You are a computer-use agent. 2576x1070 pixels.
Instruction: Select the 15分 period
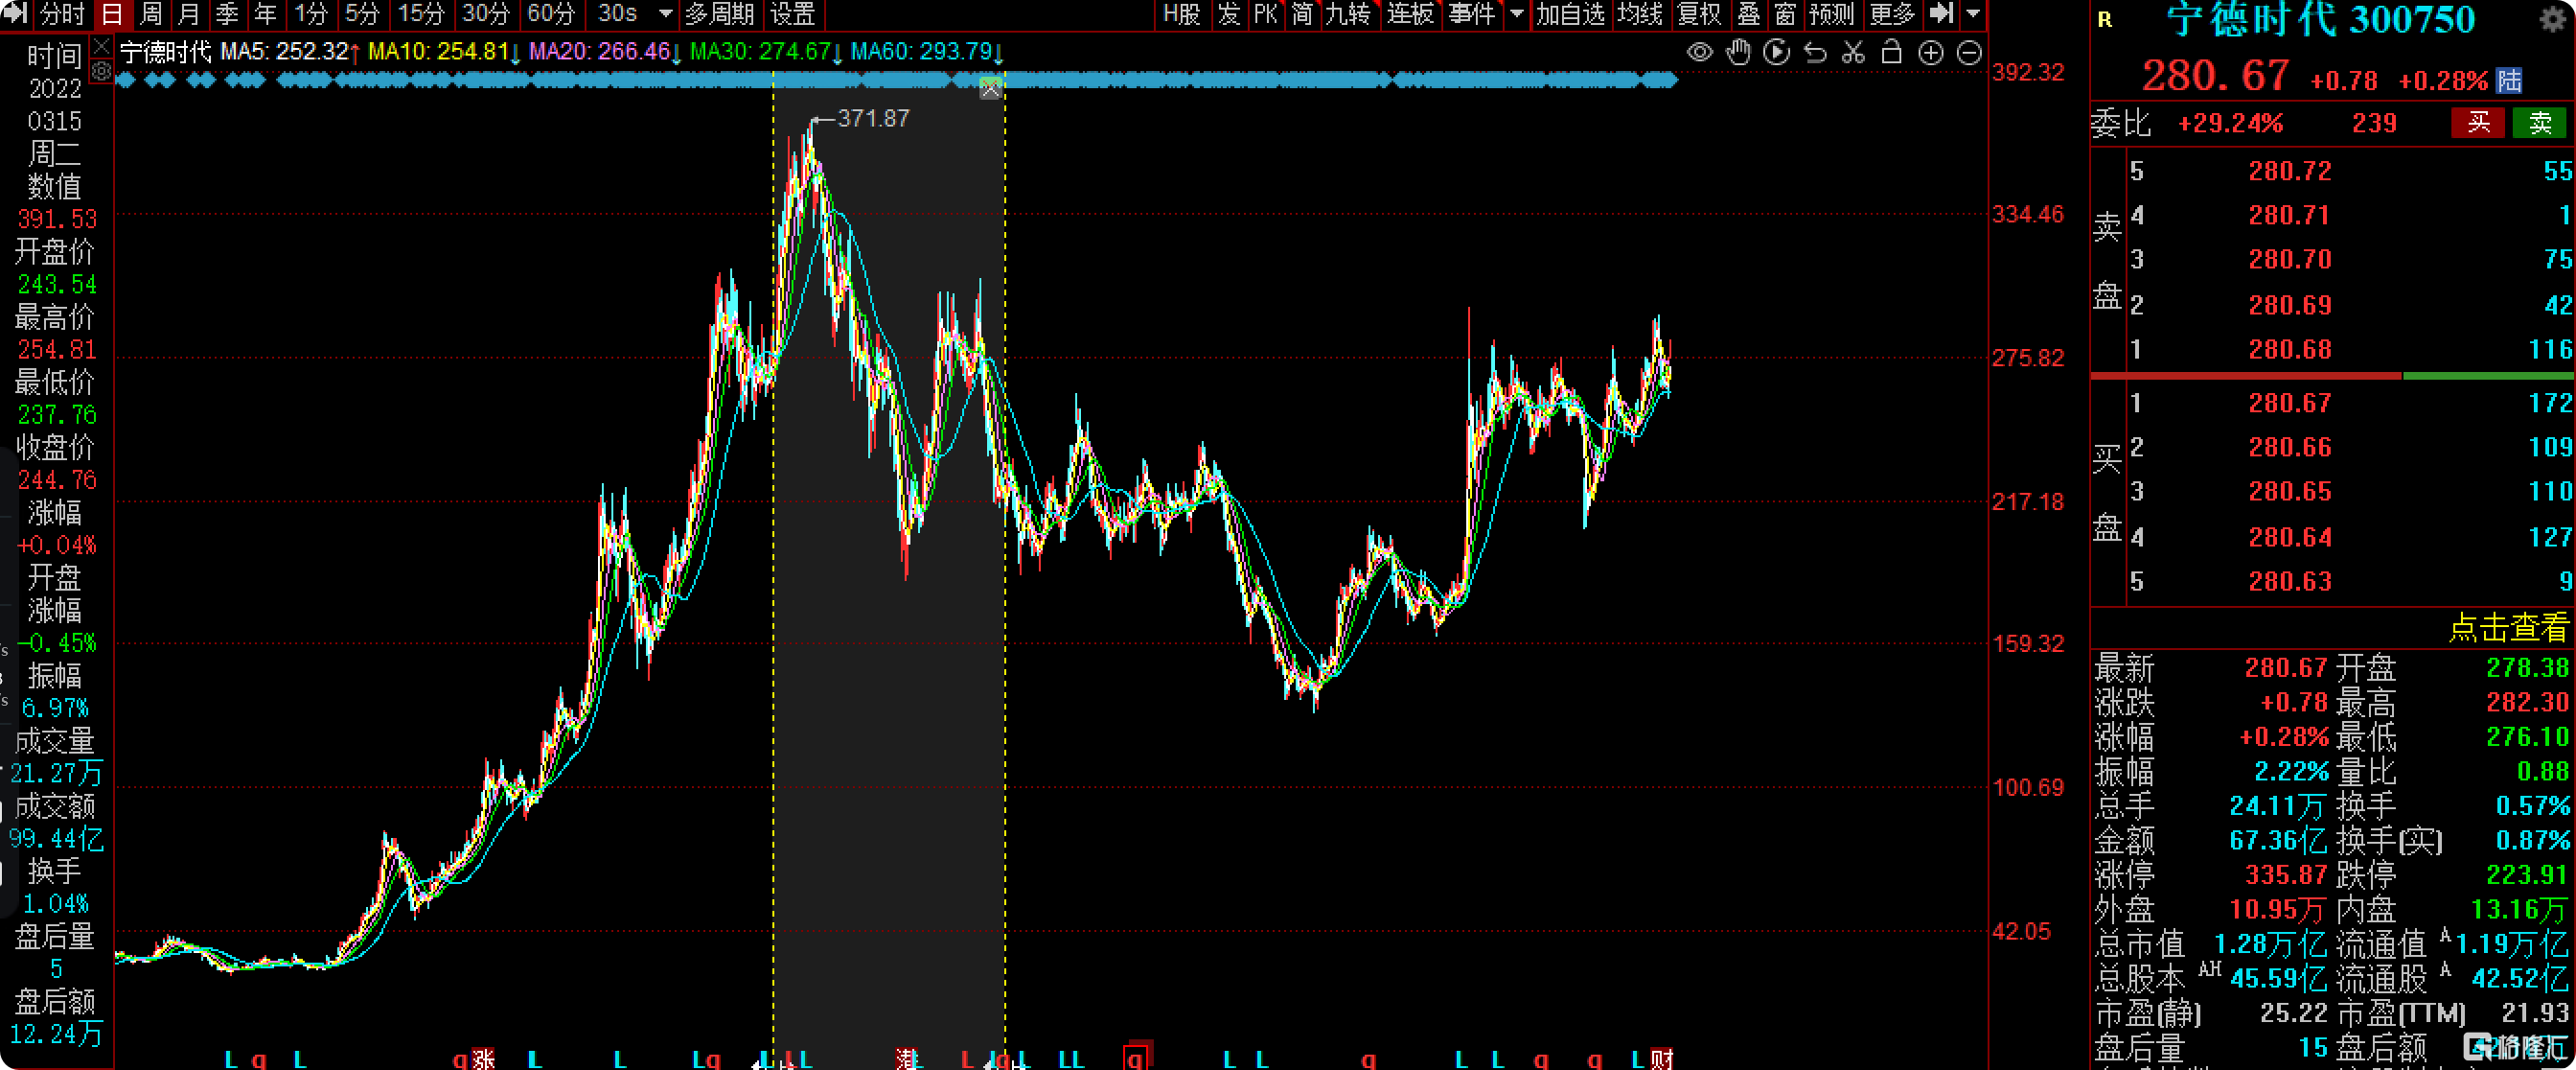tap(421, 14)
